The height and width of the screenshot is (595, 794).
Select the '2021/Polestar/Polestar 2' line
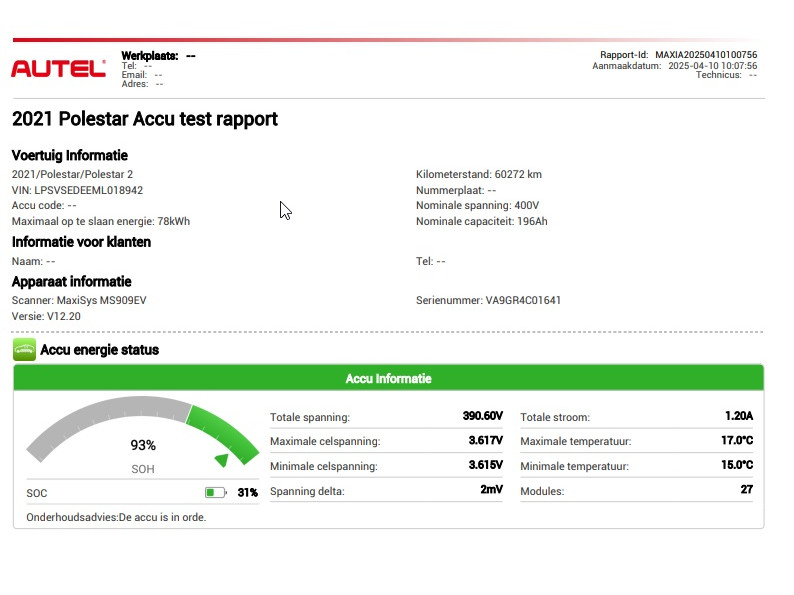coord(72,174)
